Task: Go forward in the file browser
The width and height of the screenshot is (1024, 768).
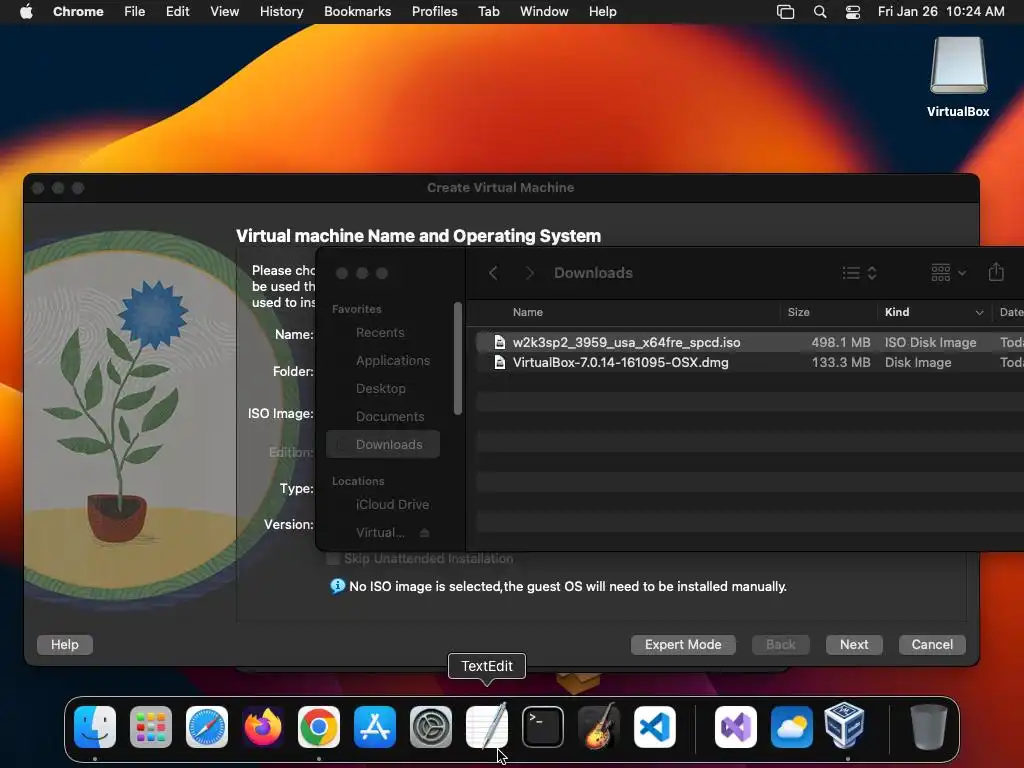Action: tap(530, 273)
